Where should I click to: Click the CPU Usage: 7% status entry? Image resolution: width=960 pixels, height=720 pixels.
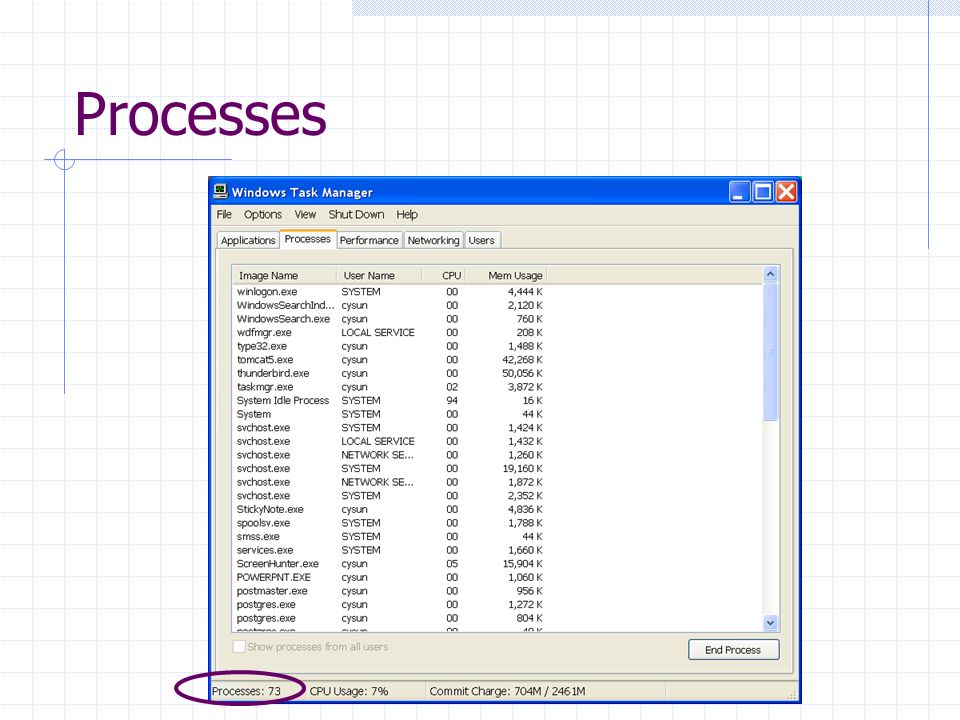click(349, 691)
